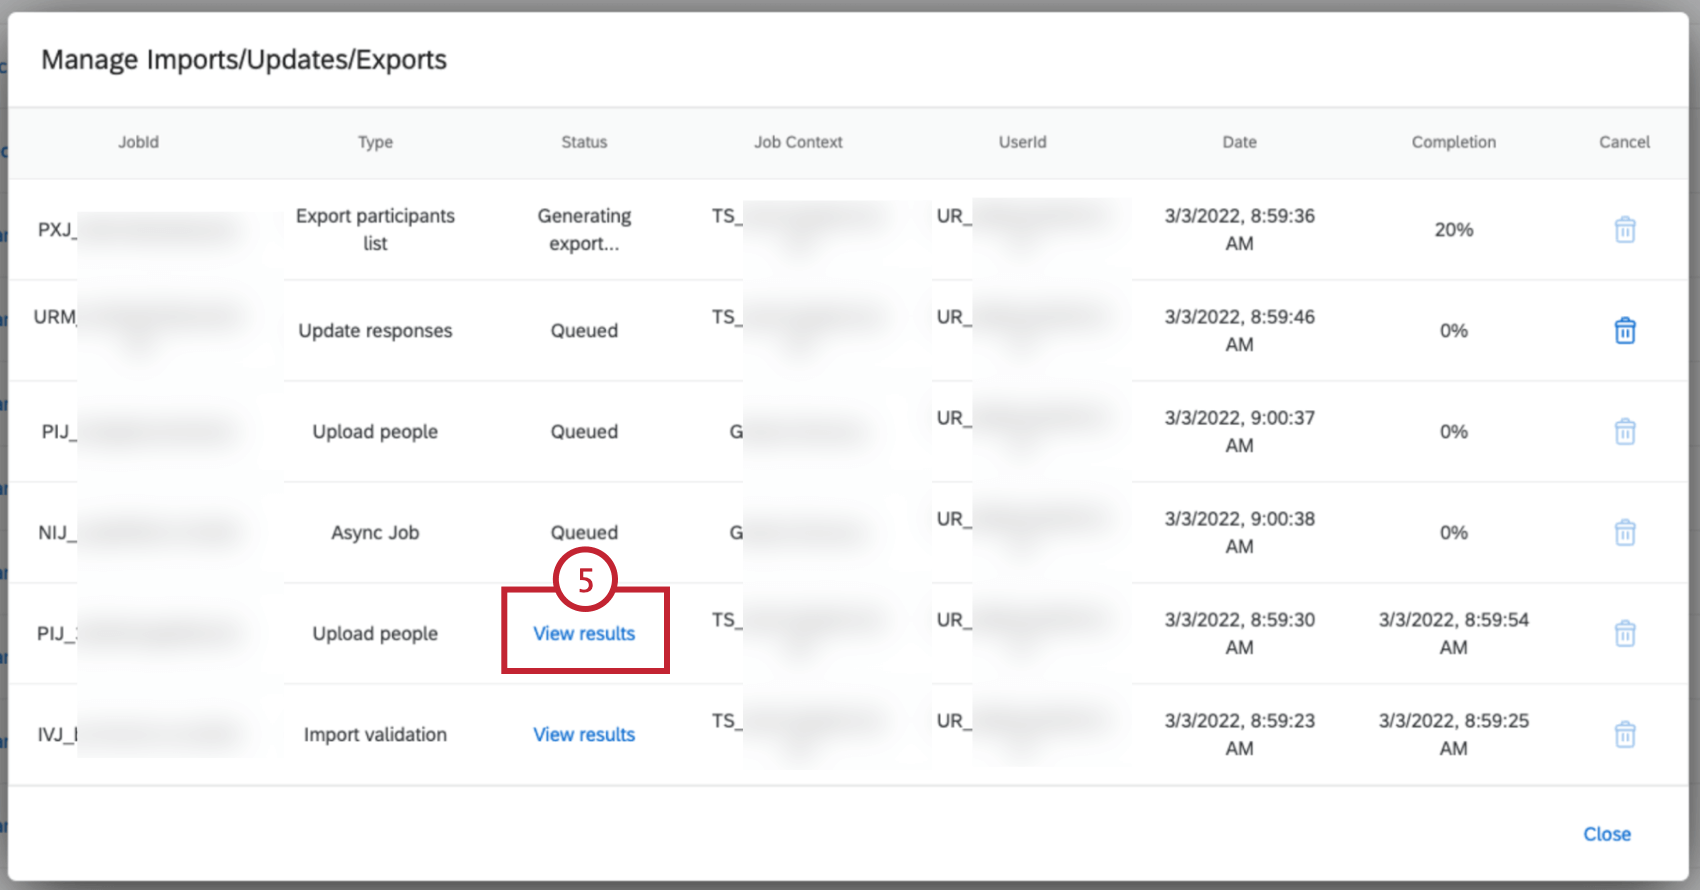
Task: Click the Type column header
Action: pos(375,142)
